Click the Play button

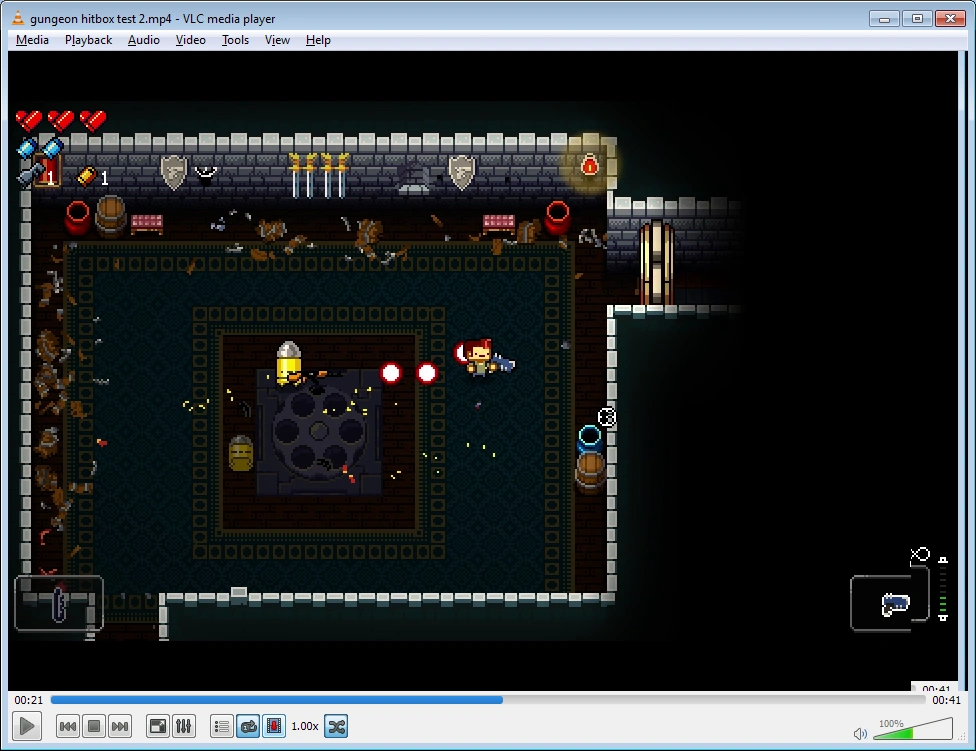[27, 726]
